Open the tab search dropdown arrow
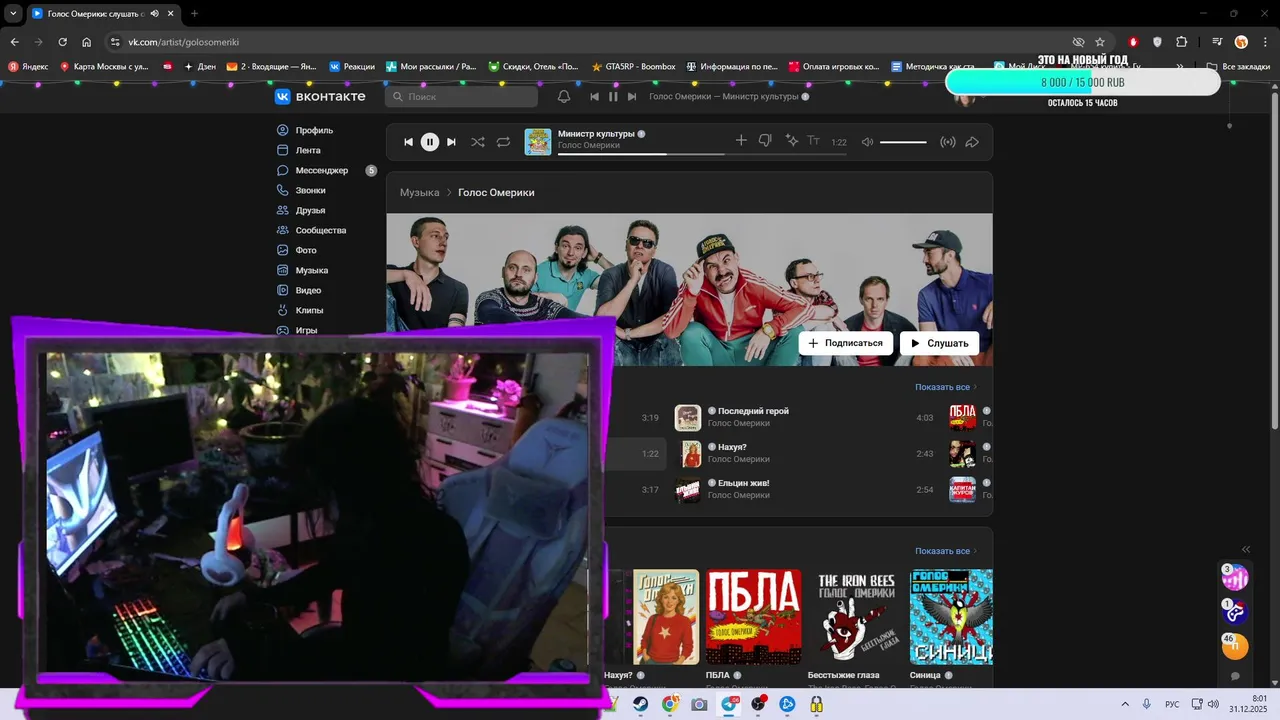The image size is (1280, 720). click(x=13, y=13)
